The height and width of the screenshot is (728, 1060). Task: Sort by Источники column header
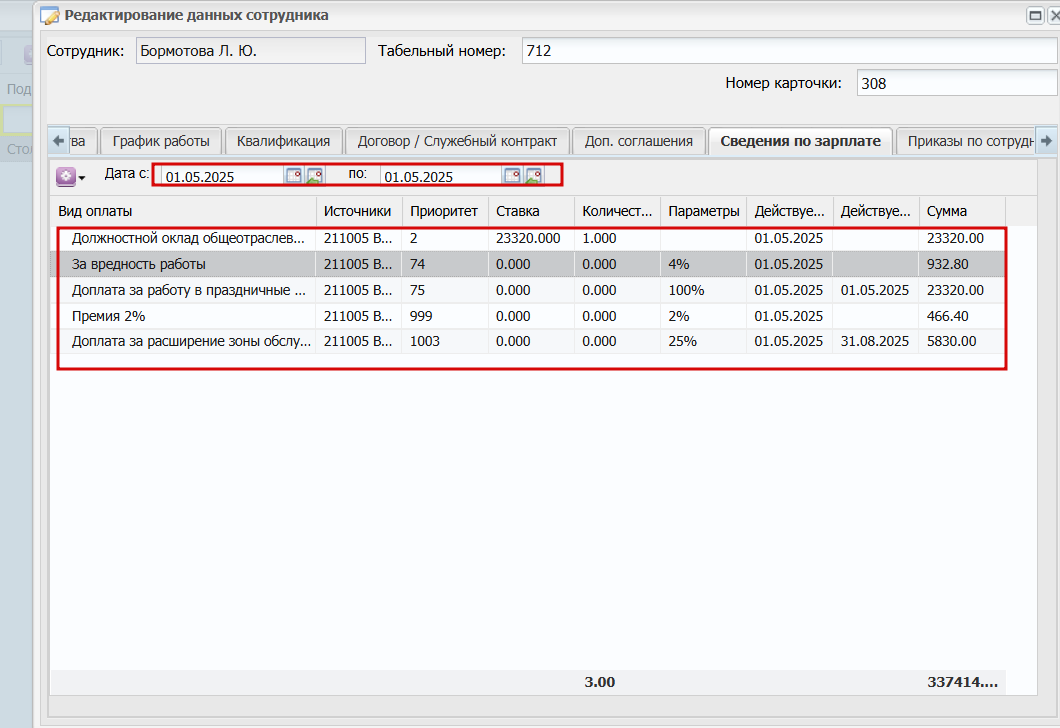coord(359,211)
